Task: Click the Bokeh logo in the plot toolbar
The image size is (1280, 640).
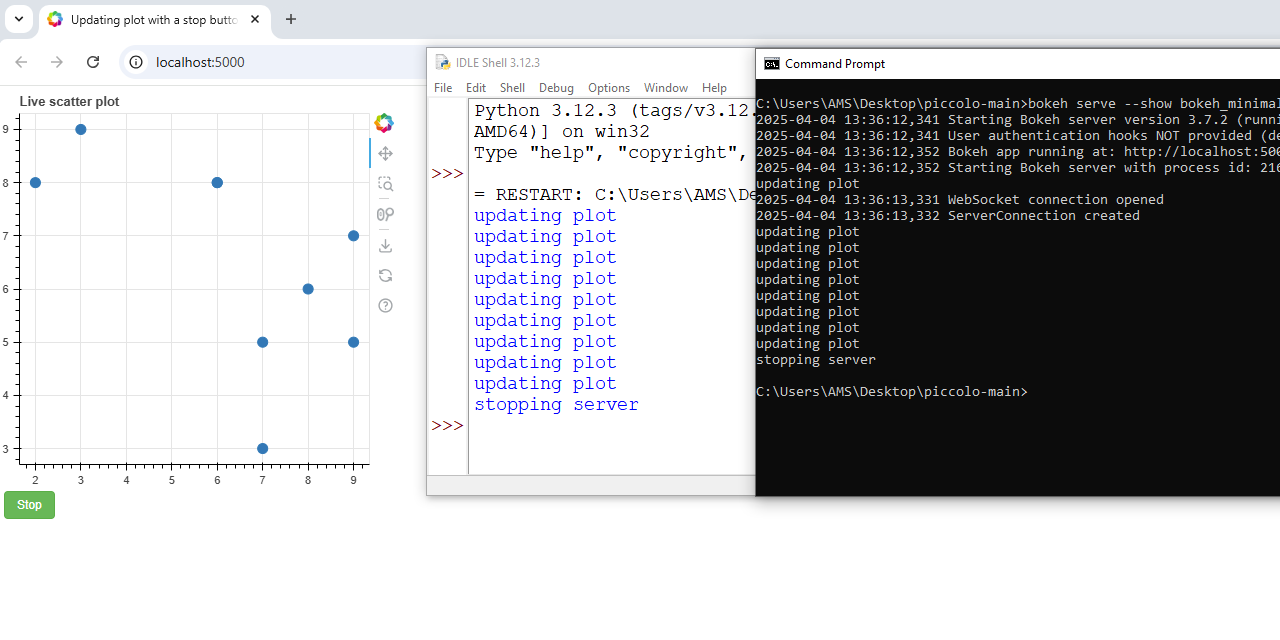Action: click(x=384, y=122)
